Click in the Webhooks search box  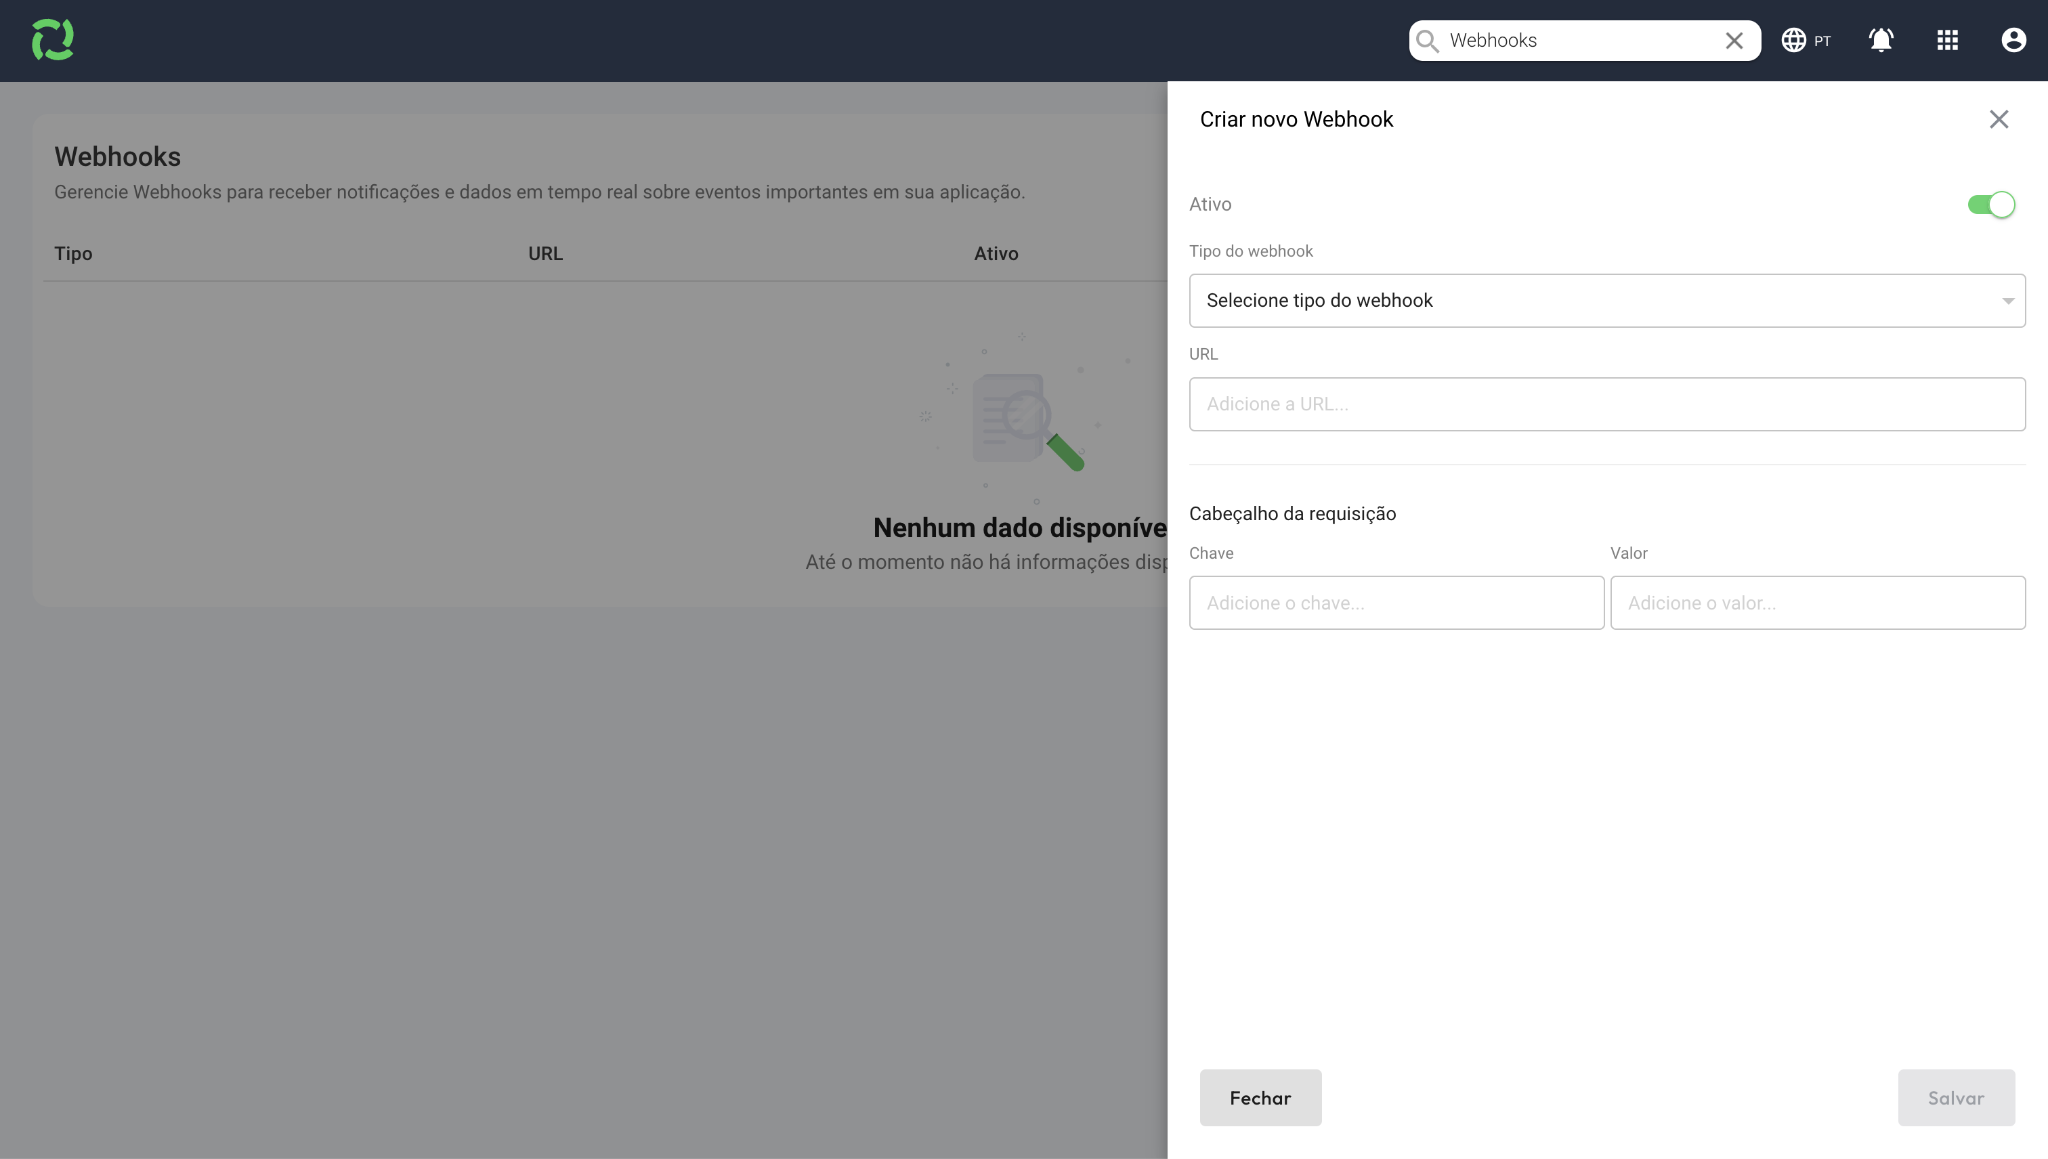pyautogui.click(x=1584, y=41)
